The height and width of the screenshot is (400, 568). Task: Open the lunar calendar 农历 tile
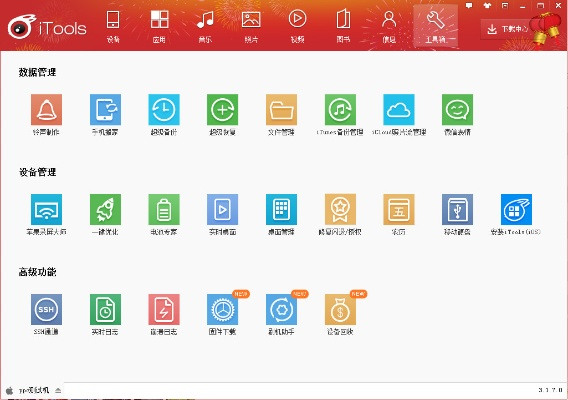click(399, 209)
